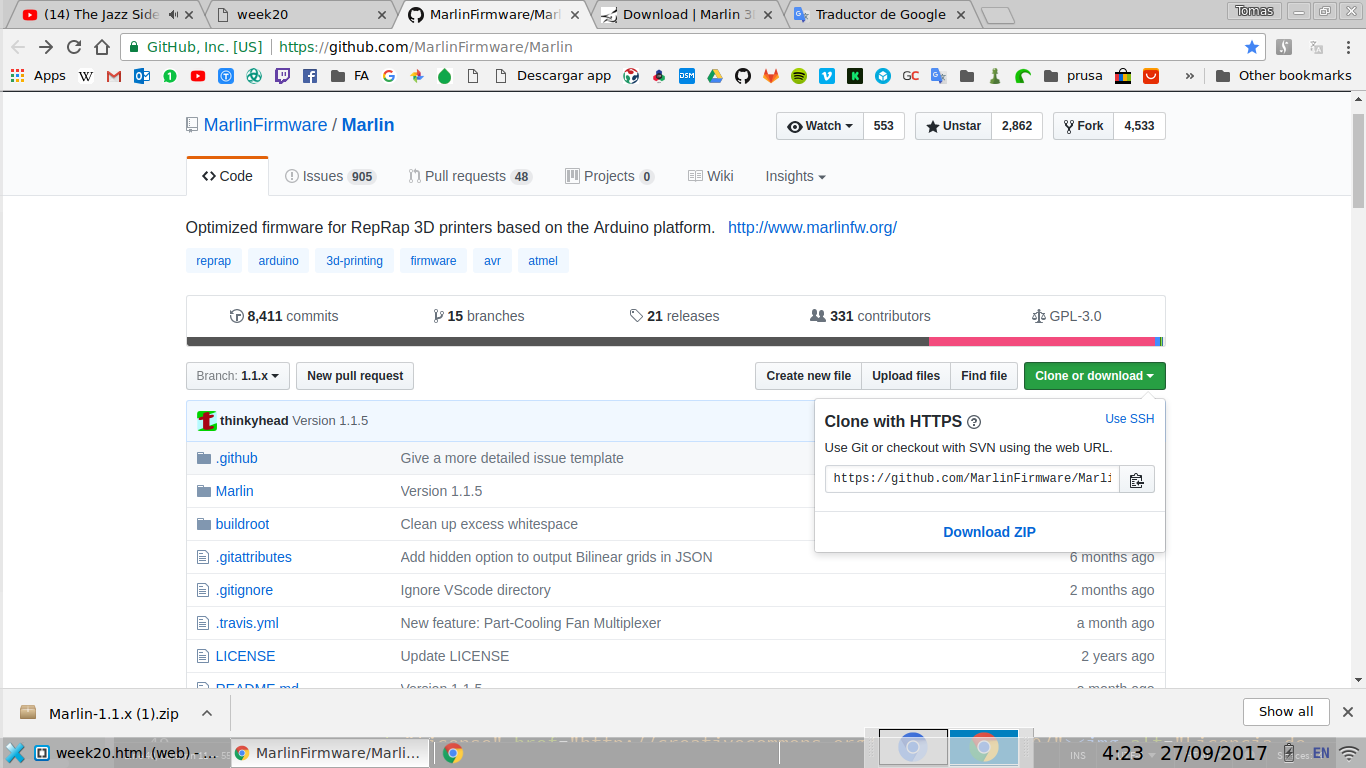Open the Vimeo bookmark

(827, 76)
